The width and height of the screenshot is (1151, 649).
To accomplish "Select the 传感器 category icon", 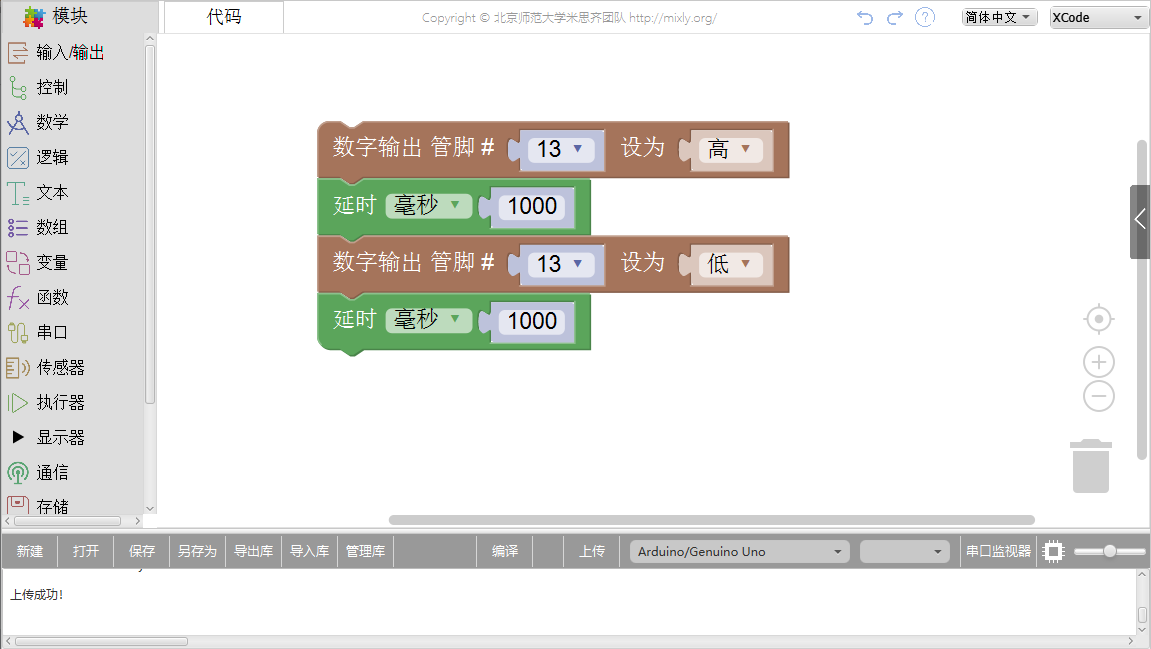I will coord(18,367).
